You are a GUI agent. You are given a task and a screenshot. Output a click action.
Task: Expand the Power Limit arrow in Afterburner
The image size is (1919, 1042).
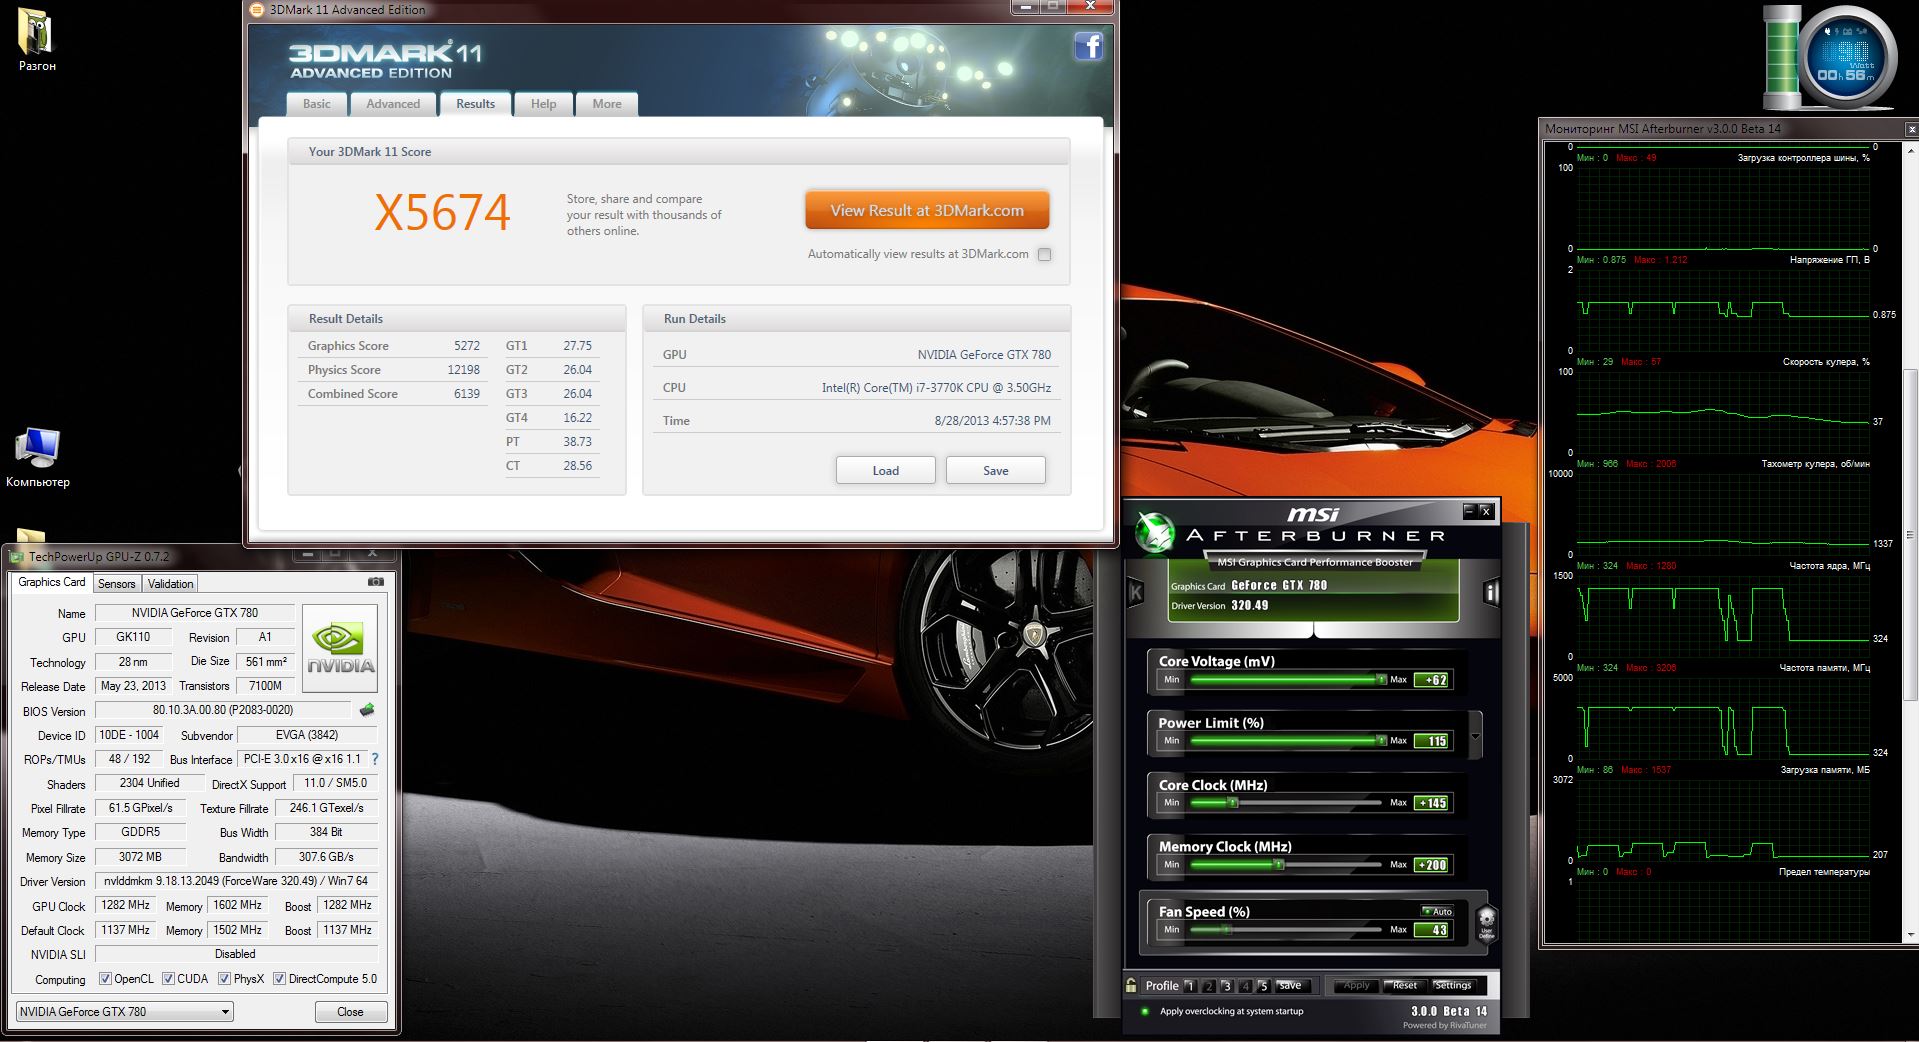(1475, 738)
